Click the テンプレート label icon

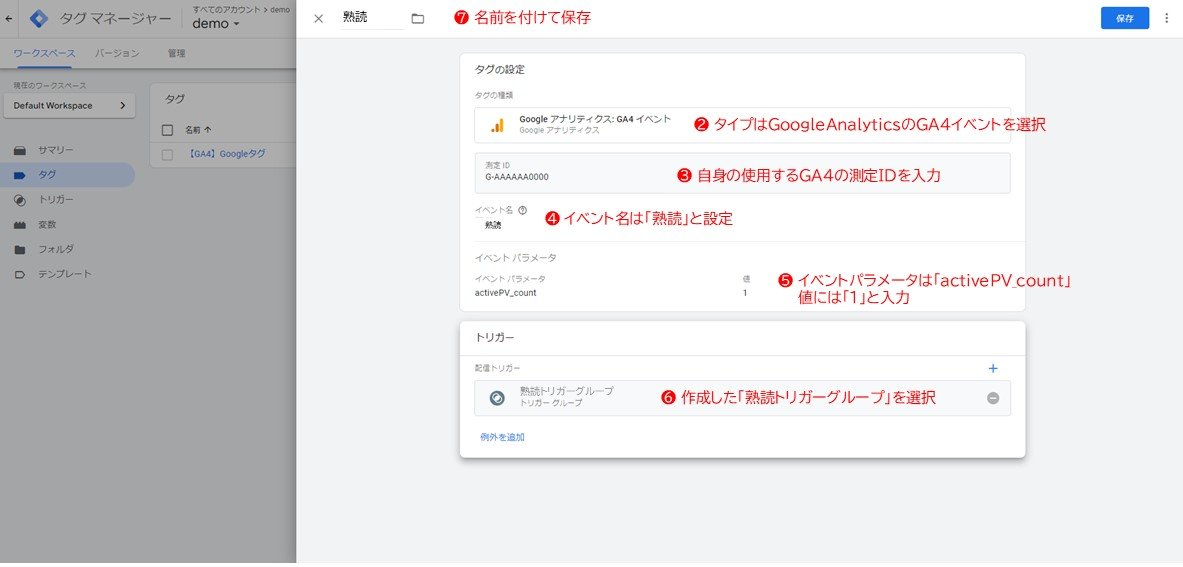pyautogui.click(x=20, y=274)
